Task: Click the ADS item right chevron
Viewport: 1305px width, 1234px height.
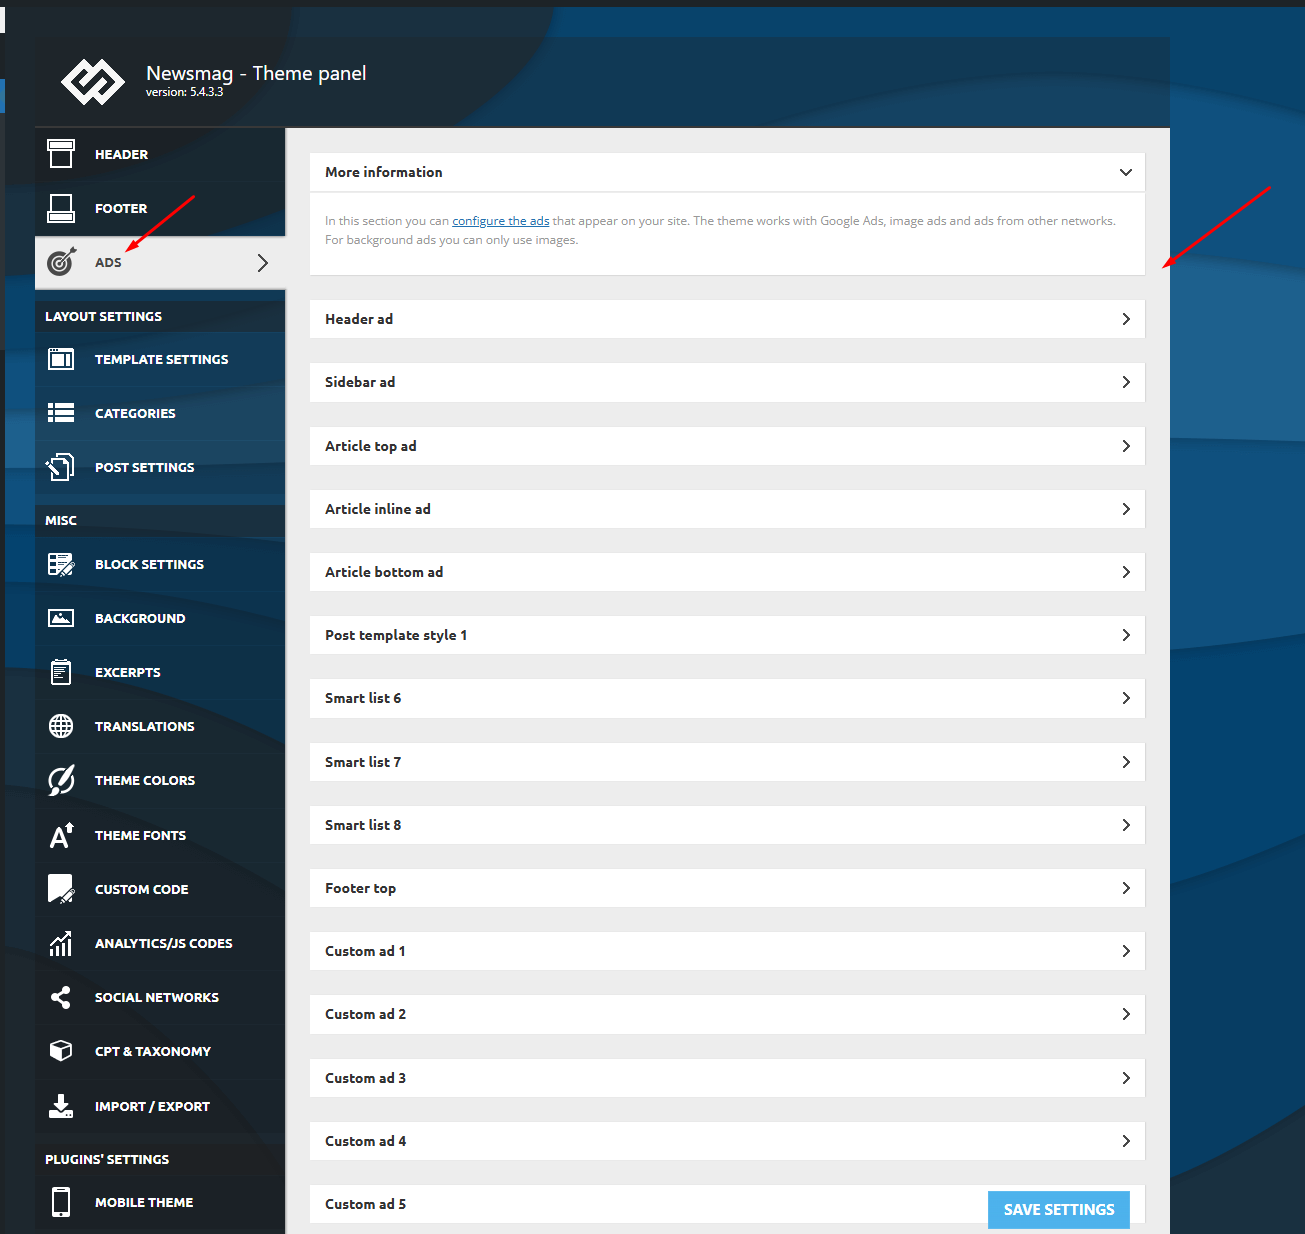Action: click(262, 262)
